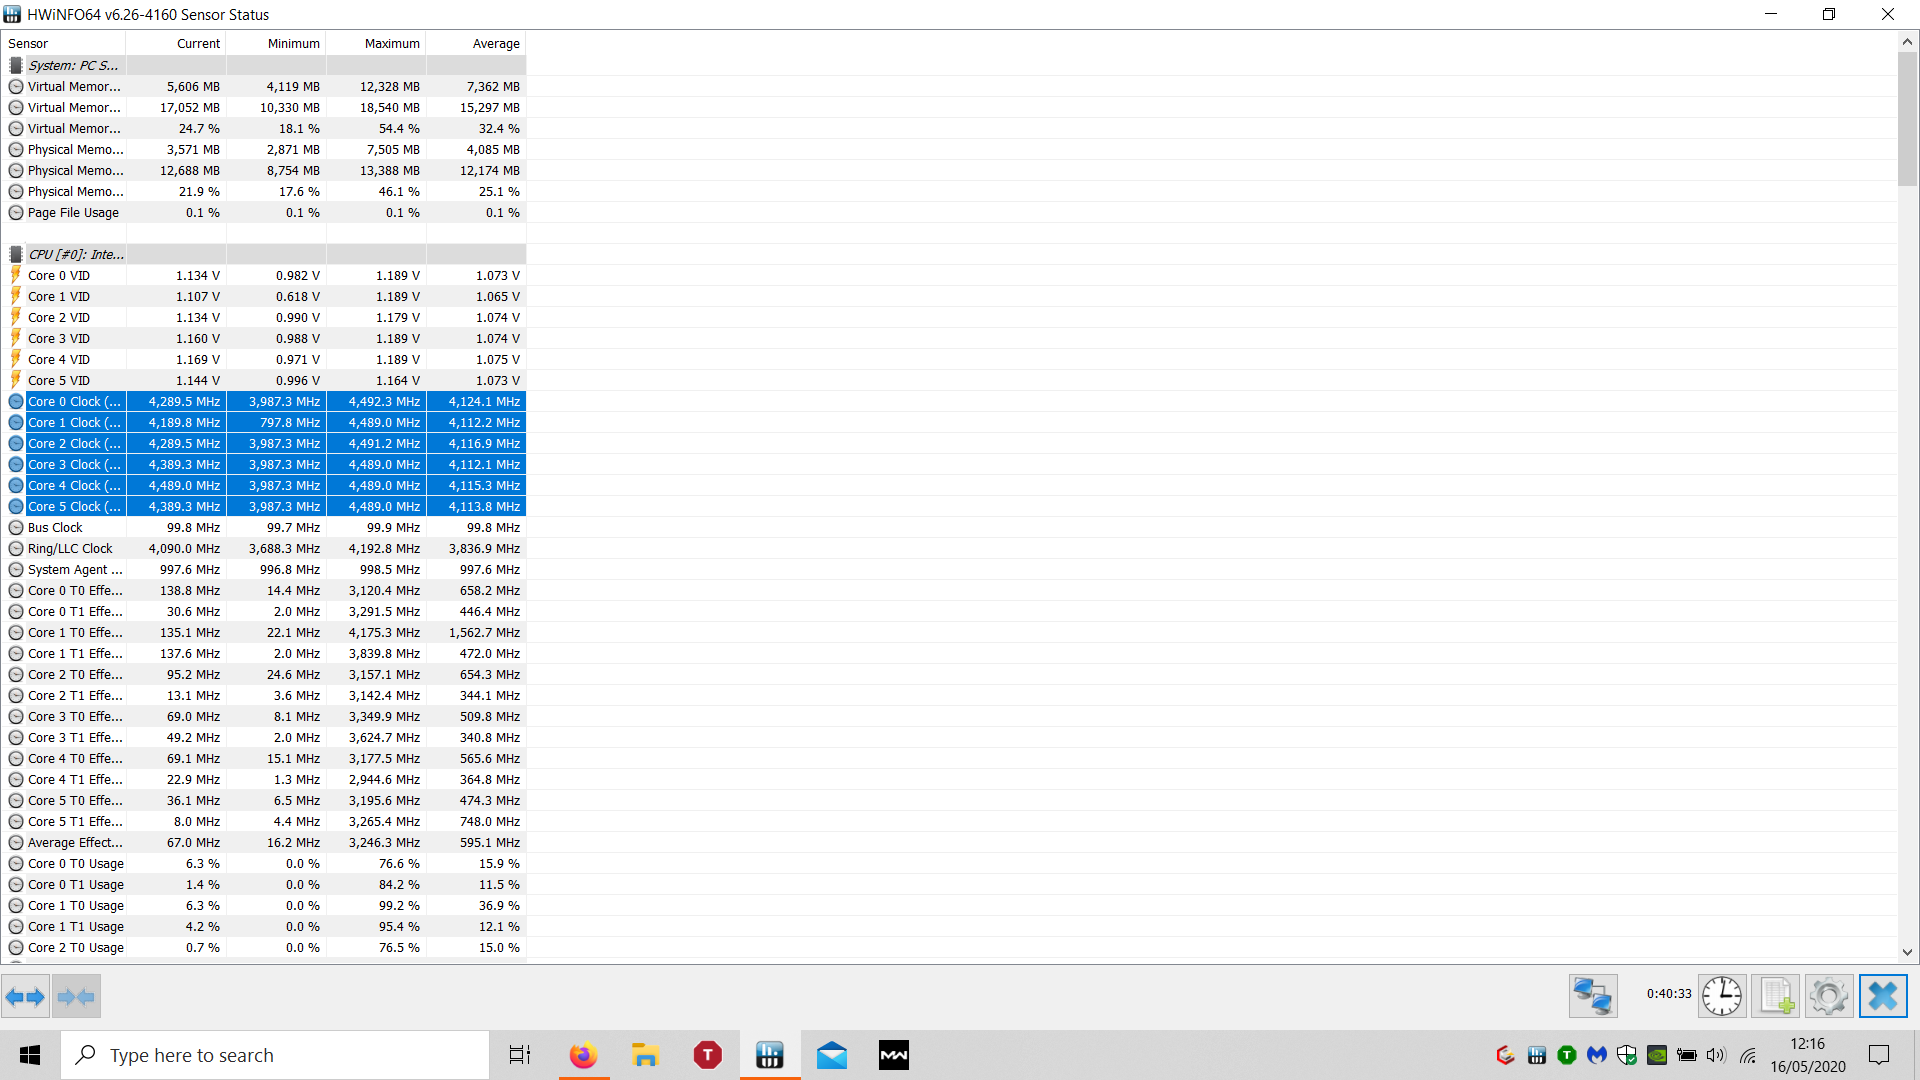Open Task View in the taskbar

(520, 1055)
